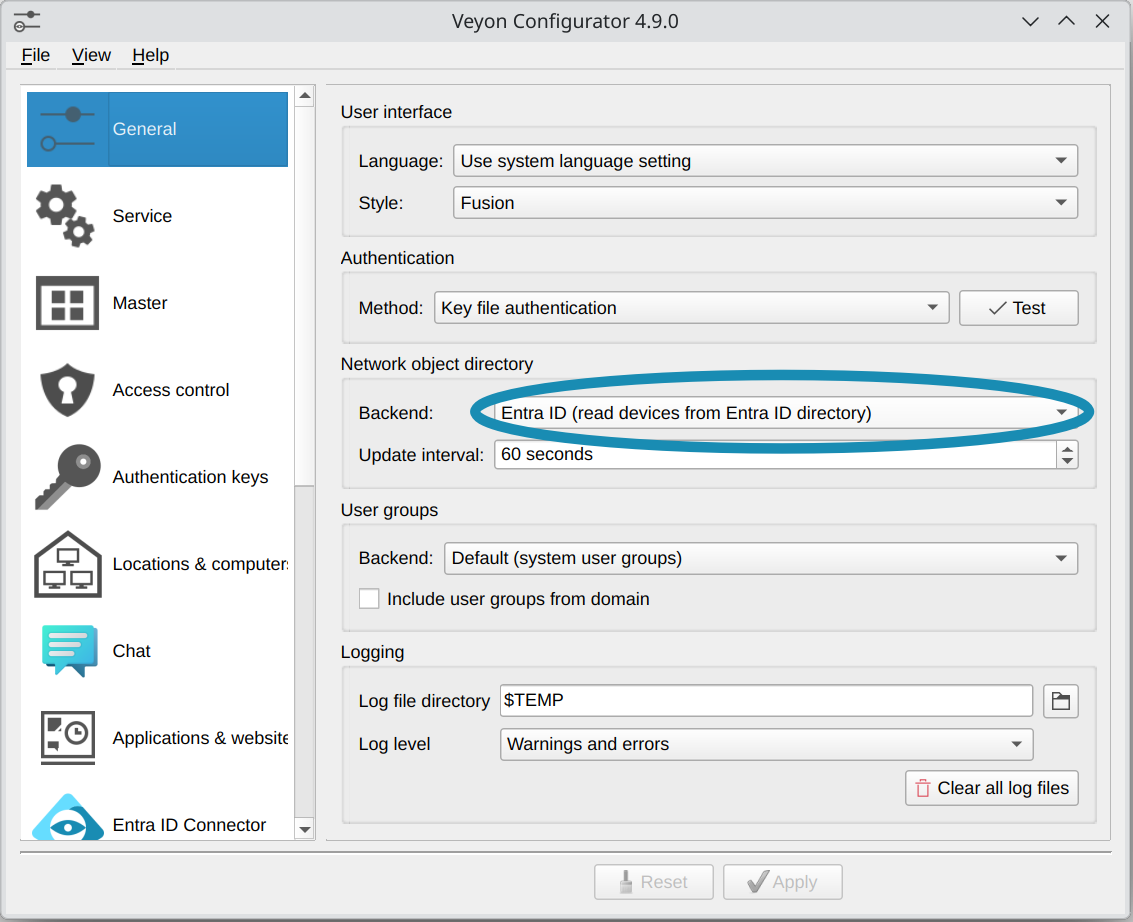Open the Chat speech bubble icon
The width and height of the screenshot is (1133, 922).
pyautogui.click(x=68, y=651)
